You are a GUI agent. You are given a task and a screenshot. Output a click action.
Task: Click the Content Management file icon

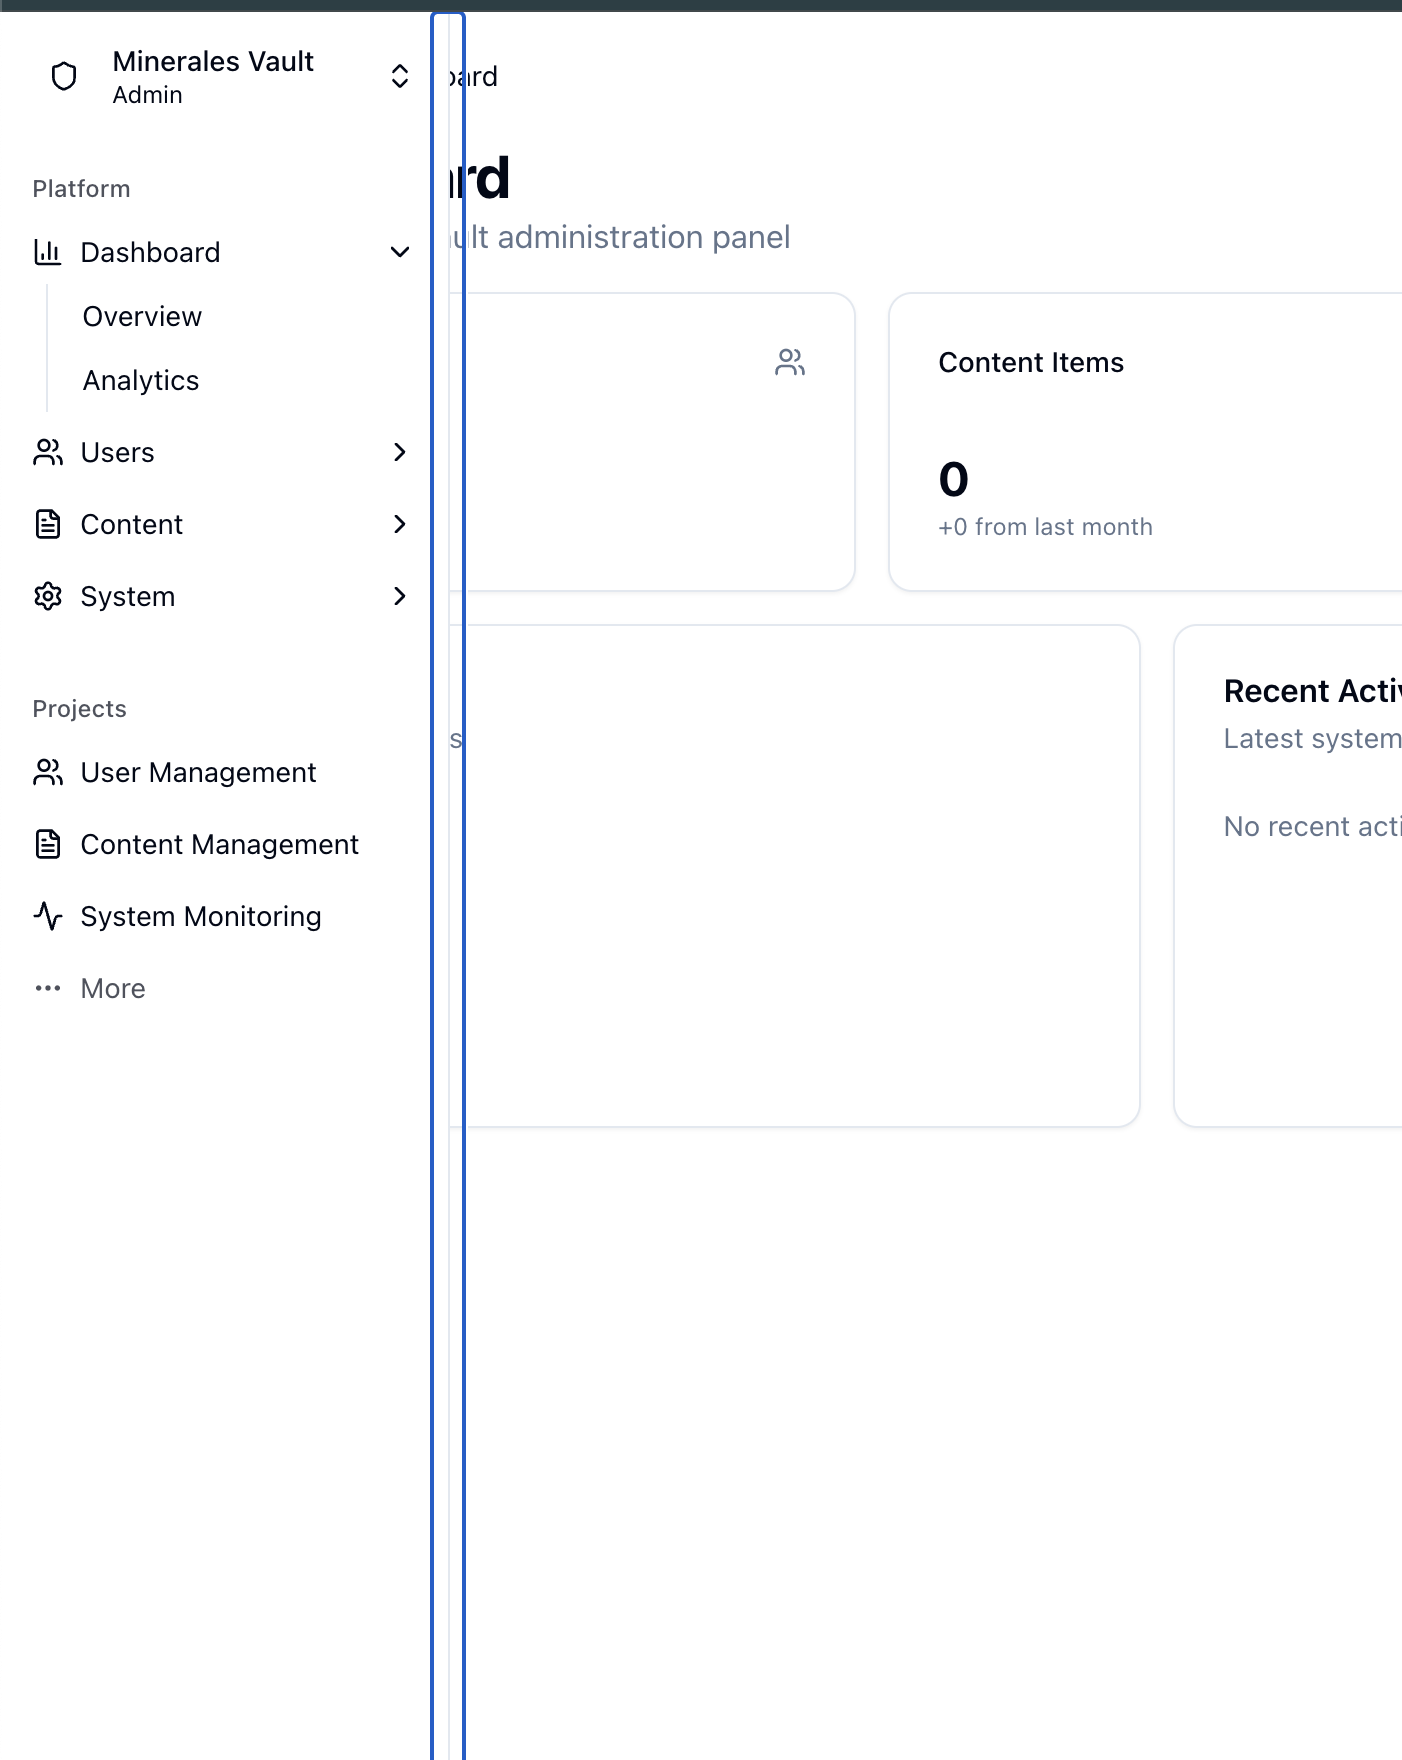(x=48, y=844)
